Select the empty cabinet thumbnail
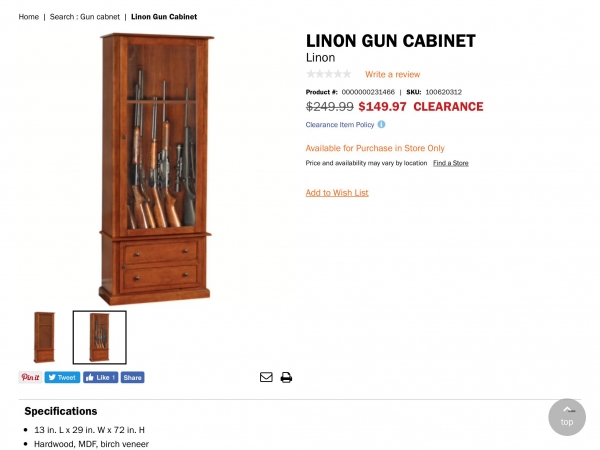Screen dimensions: 600x450 click(44, 337)
